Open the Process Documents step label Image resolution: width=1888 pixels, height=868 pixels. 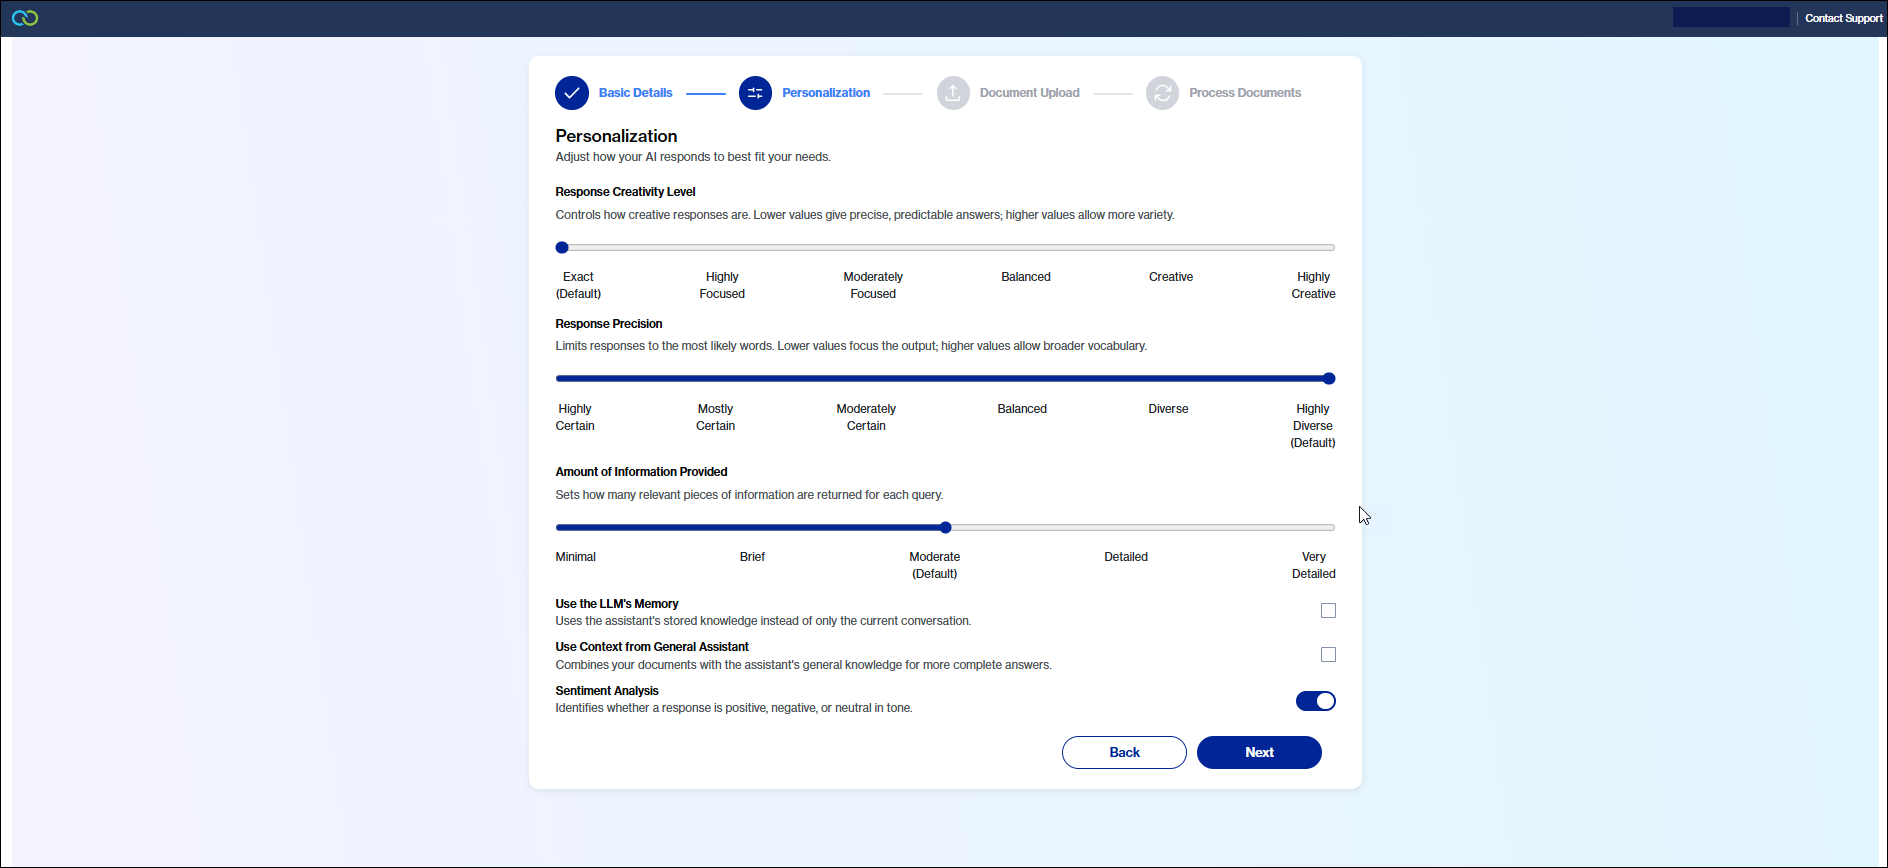pyautogui.click(x=1245, y=93)
